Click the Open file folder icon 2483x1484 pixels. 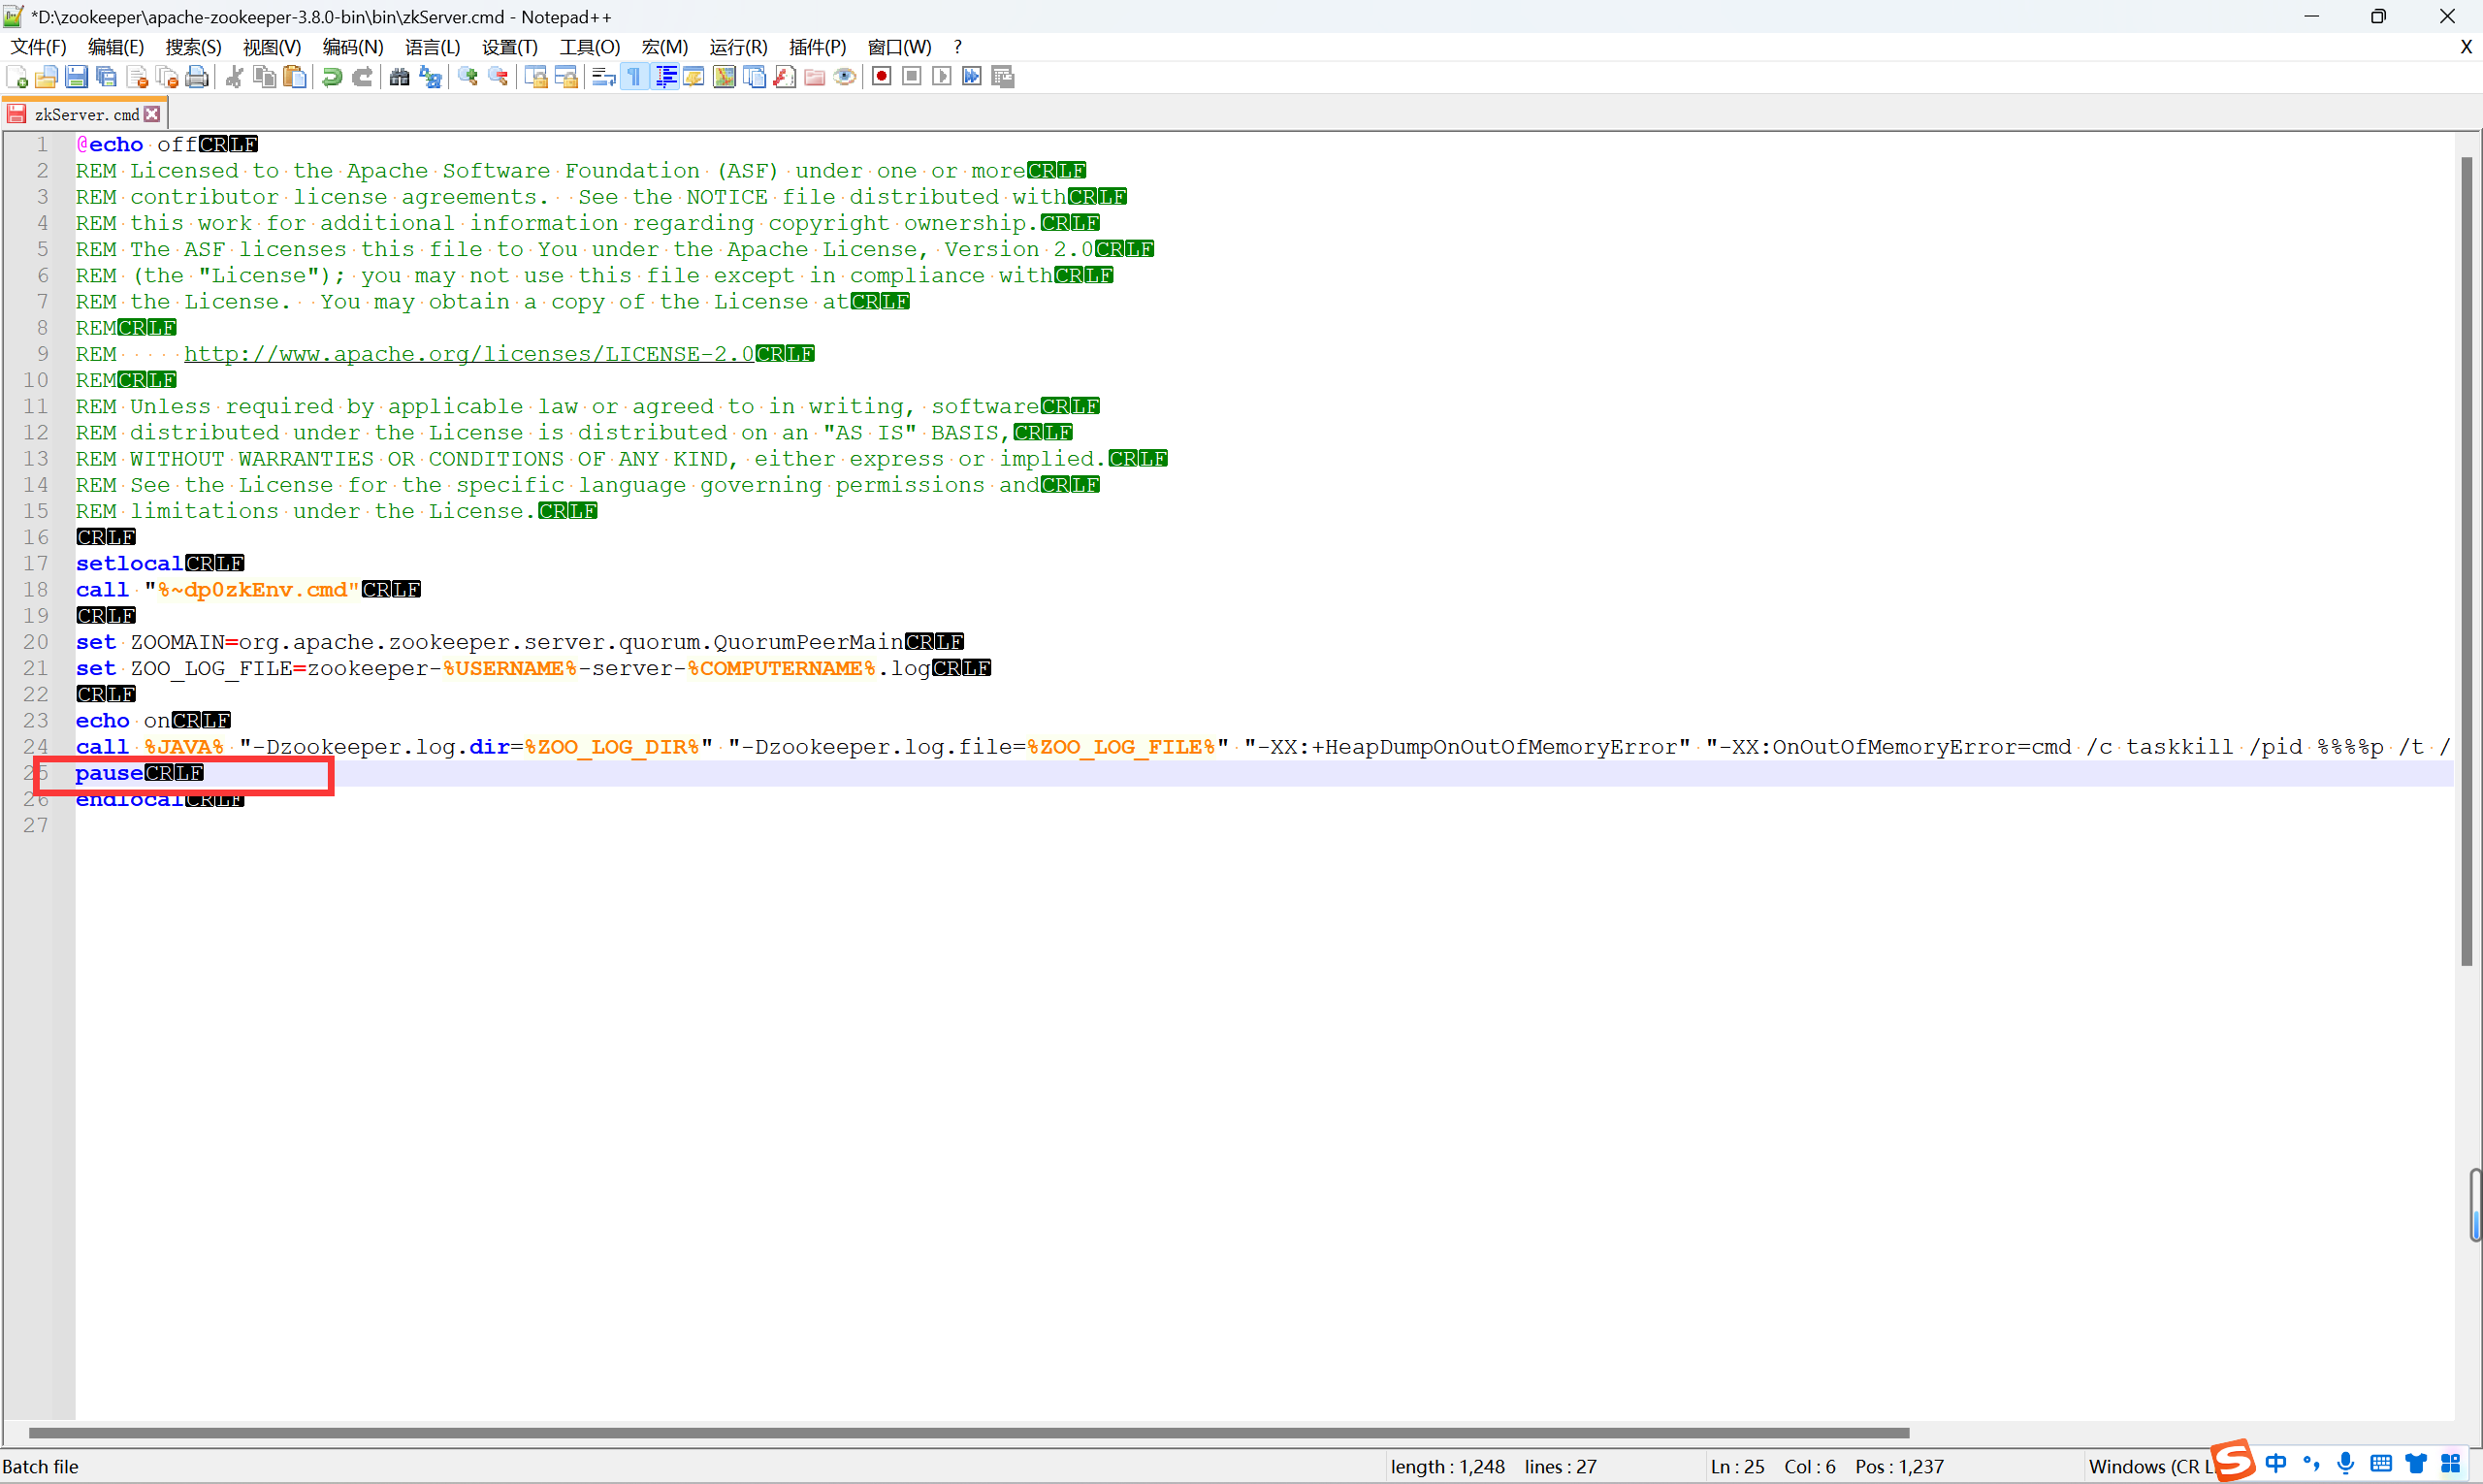click(x=46, y=77)
